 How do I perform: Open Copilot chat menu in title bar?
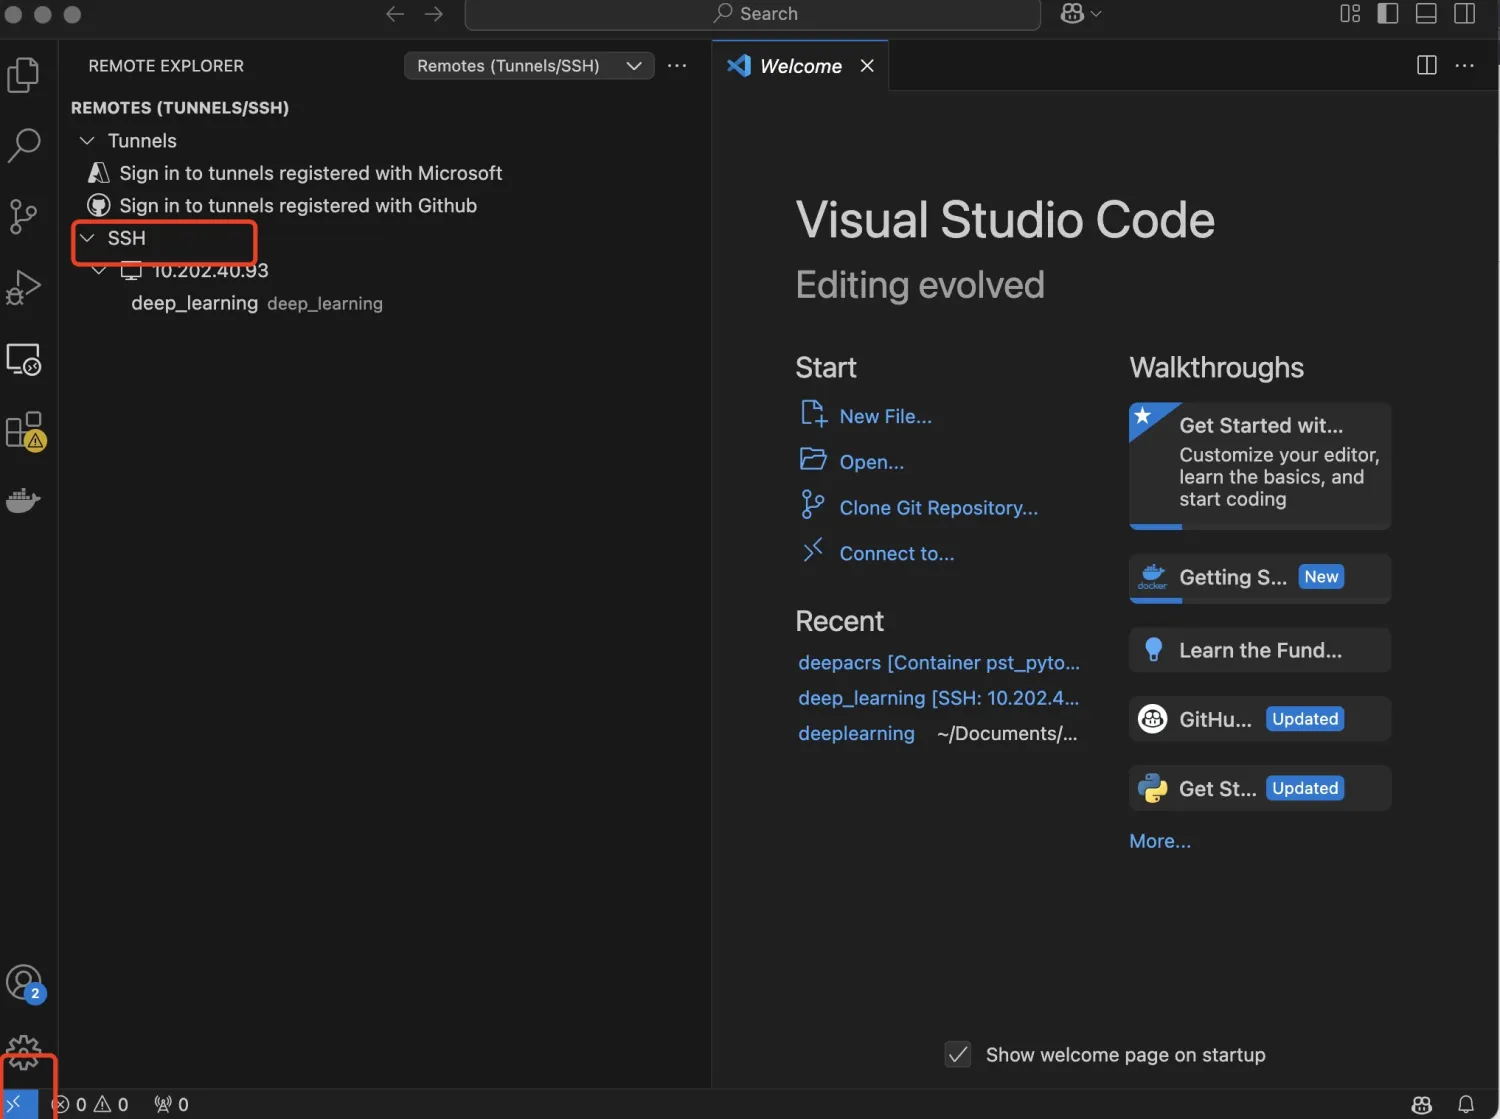pos(1081,14)
